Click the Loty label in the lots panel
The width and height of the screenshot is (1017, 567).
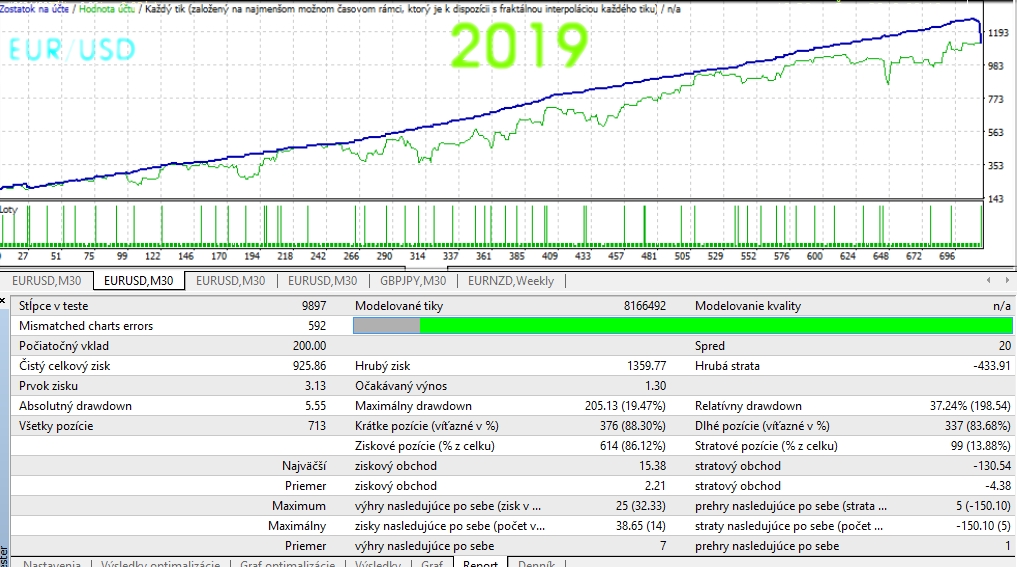point(9,209)
